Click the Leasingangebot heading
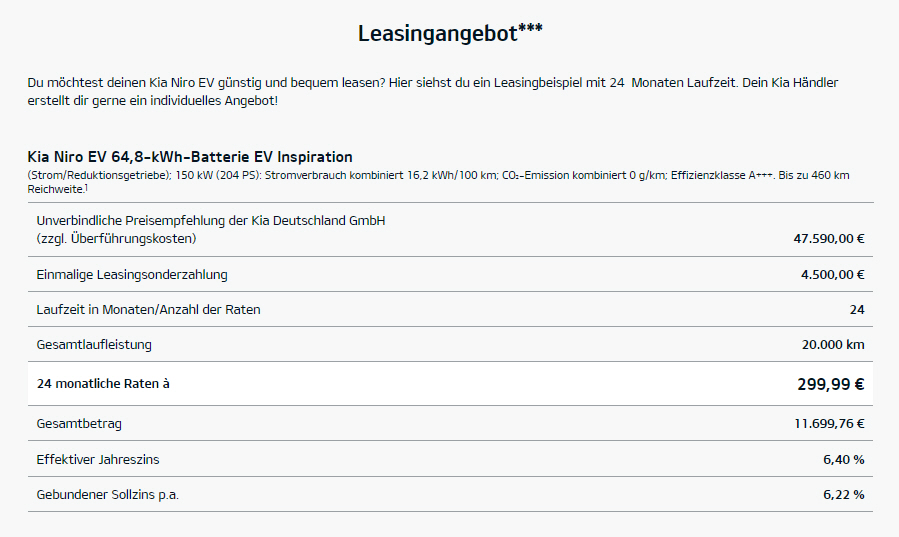 (x=450, y=33)
